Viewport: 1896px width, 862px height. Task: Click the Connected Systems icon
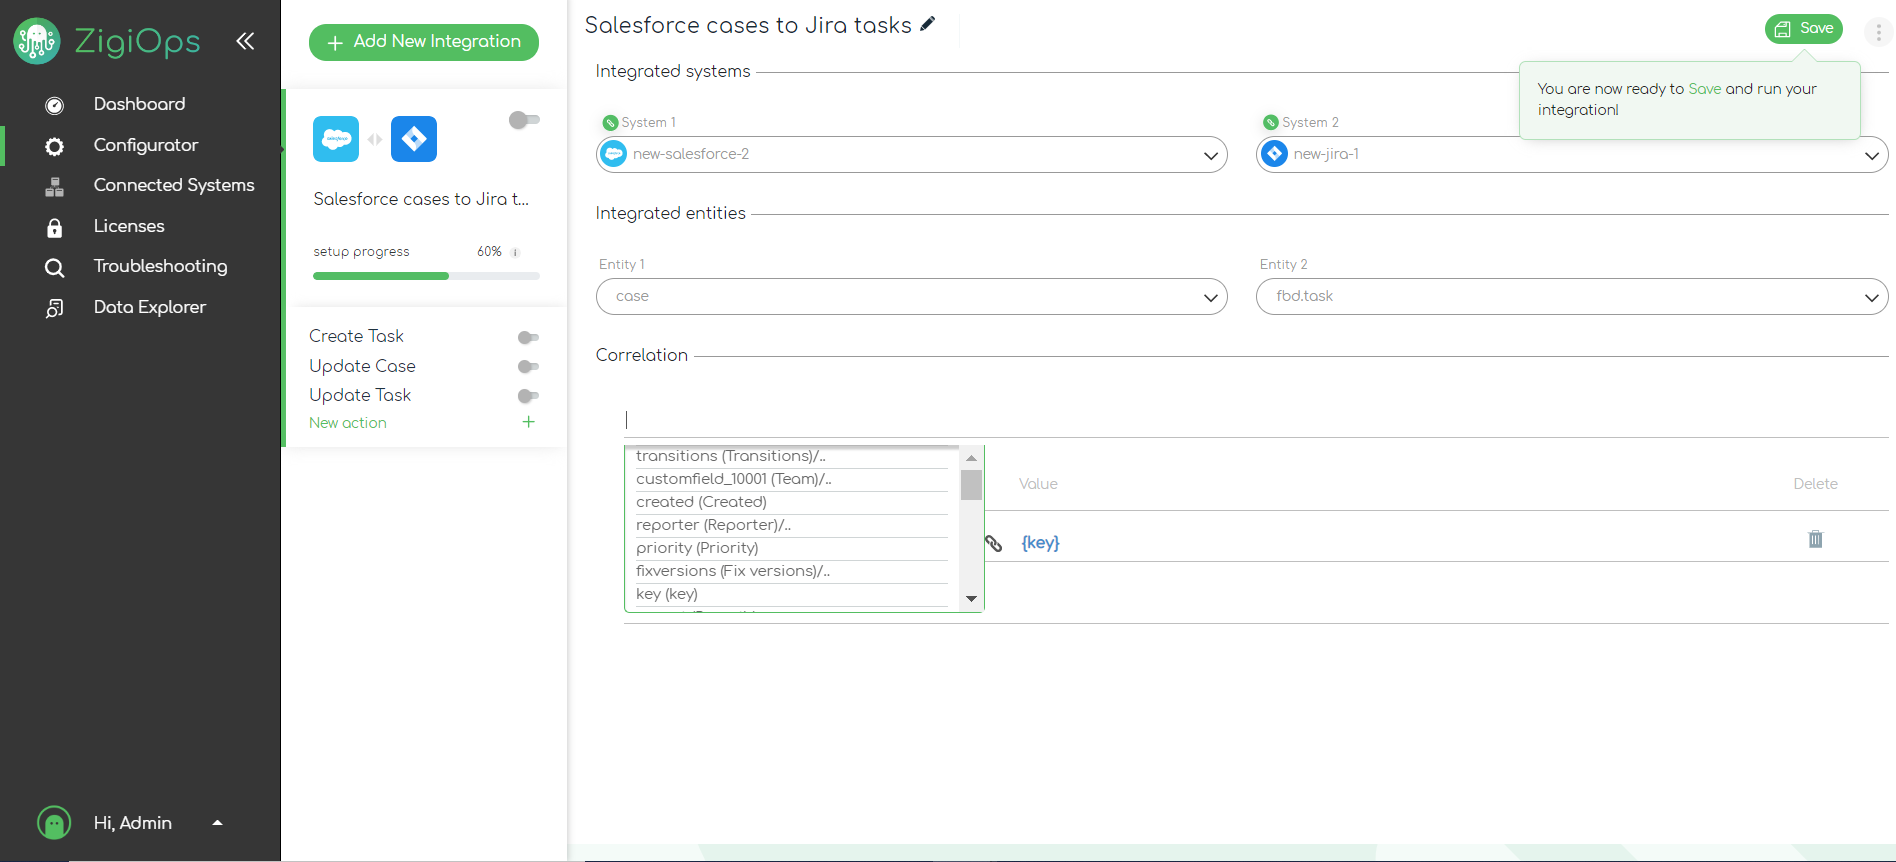[x=55, y=186]
